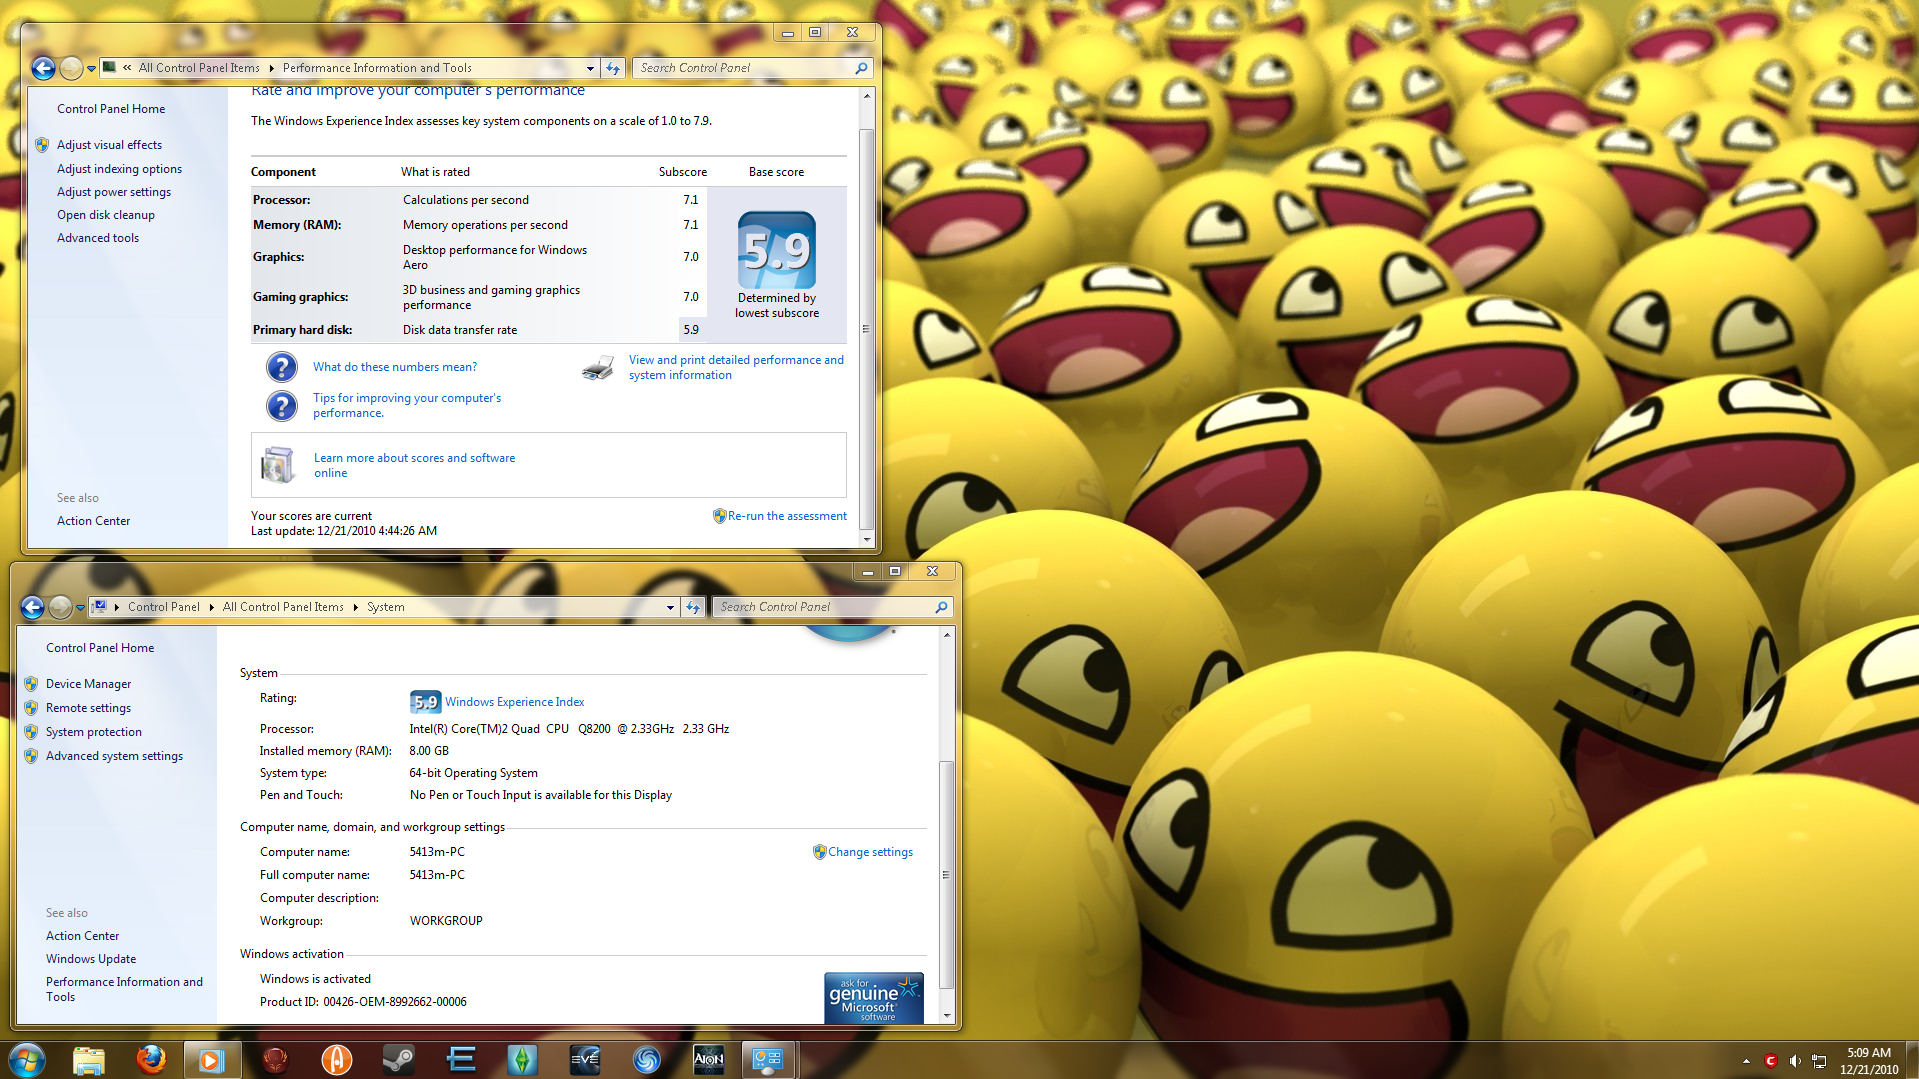
Task: Click the red phoenix taskbar icon
Action: tap(275, 1060)
